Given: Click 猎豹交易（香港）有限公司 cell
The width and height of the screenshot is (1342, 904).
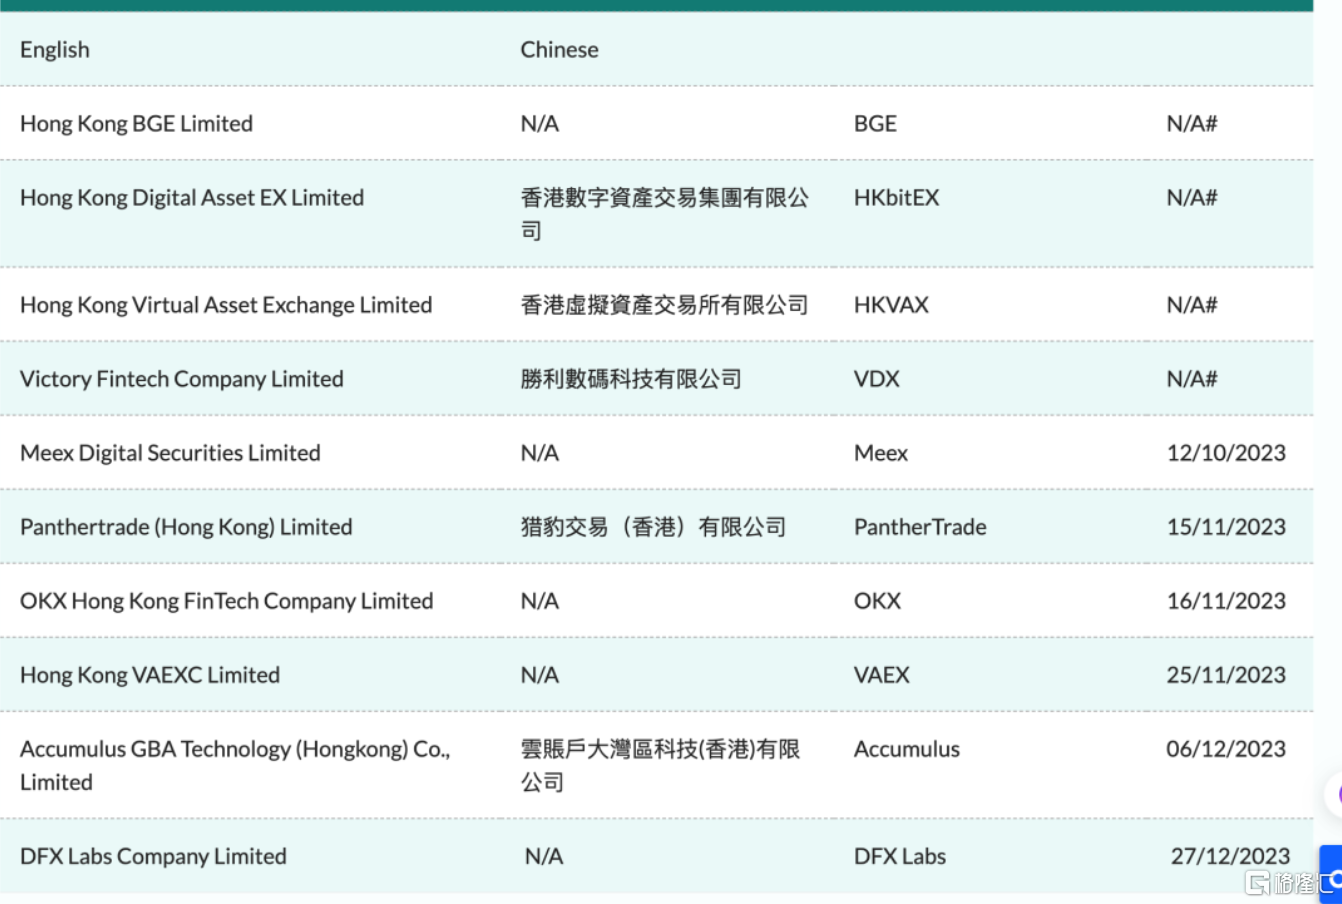Looking at the screenshot, I should click(653, 527).
